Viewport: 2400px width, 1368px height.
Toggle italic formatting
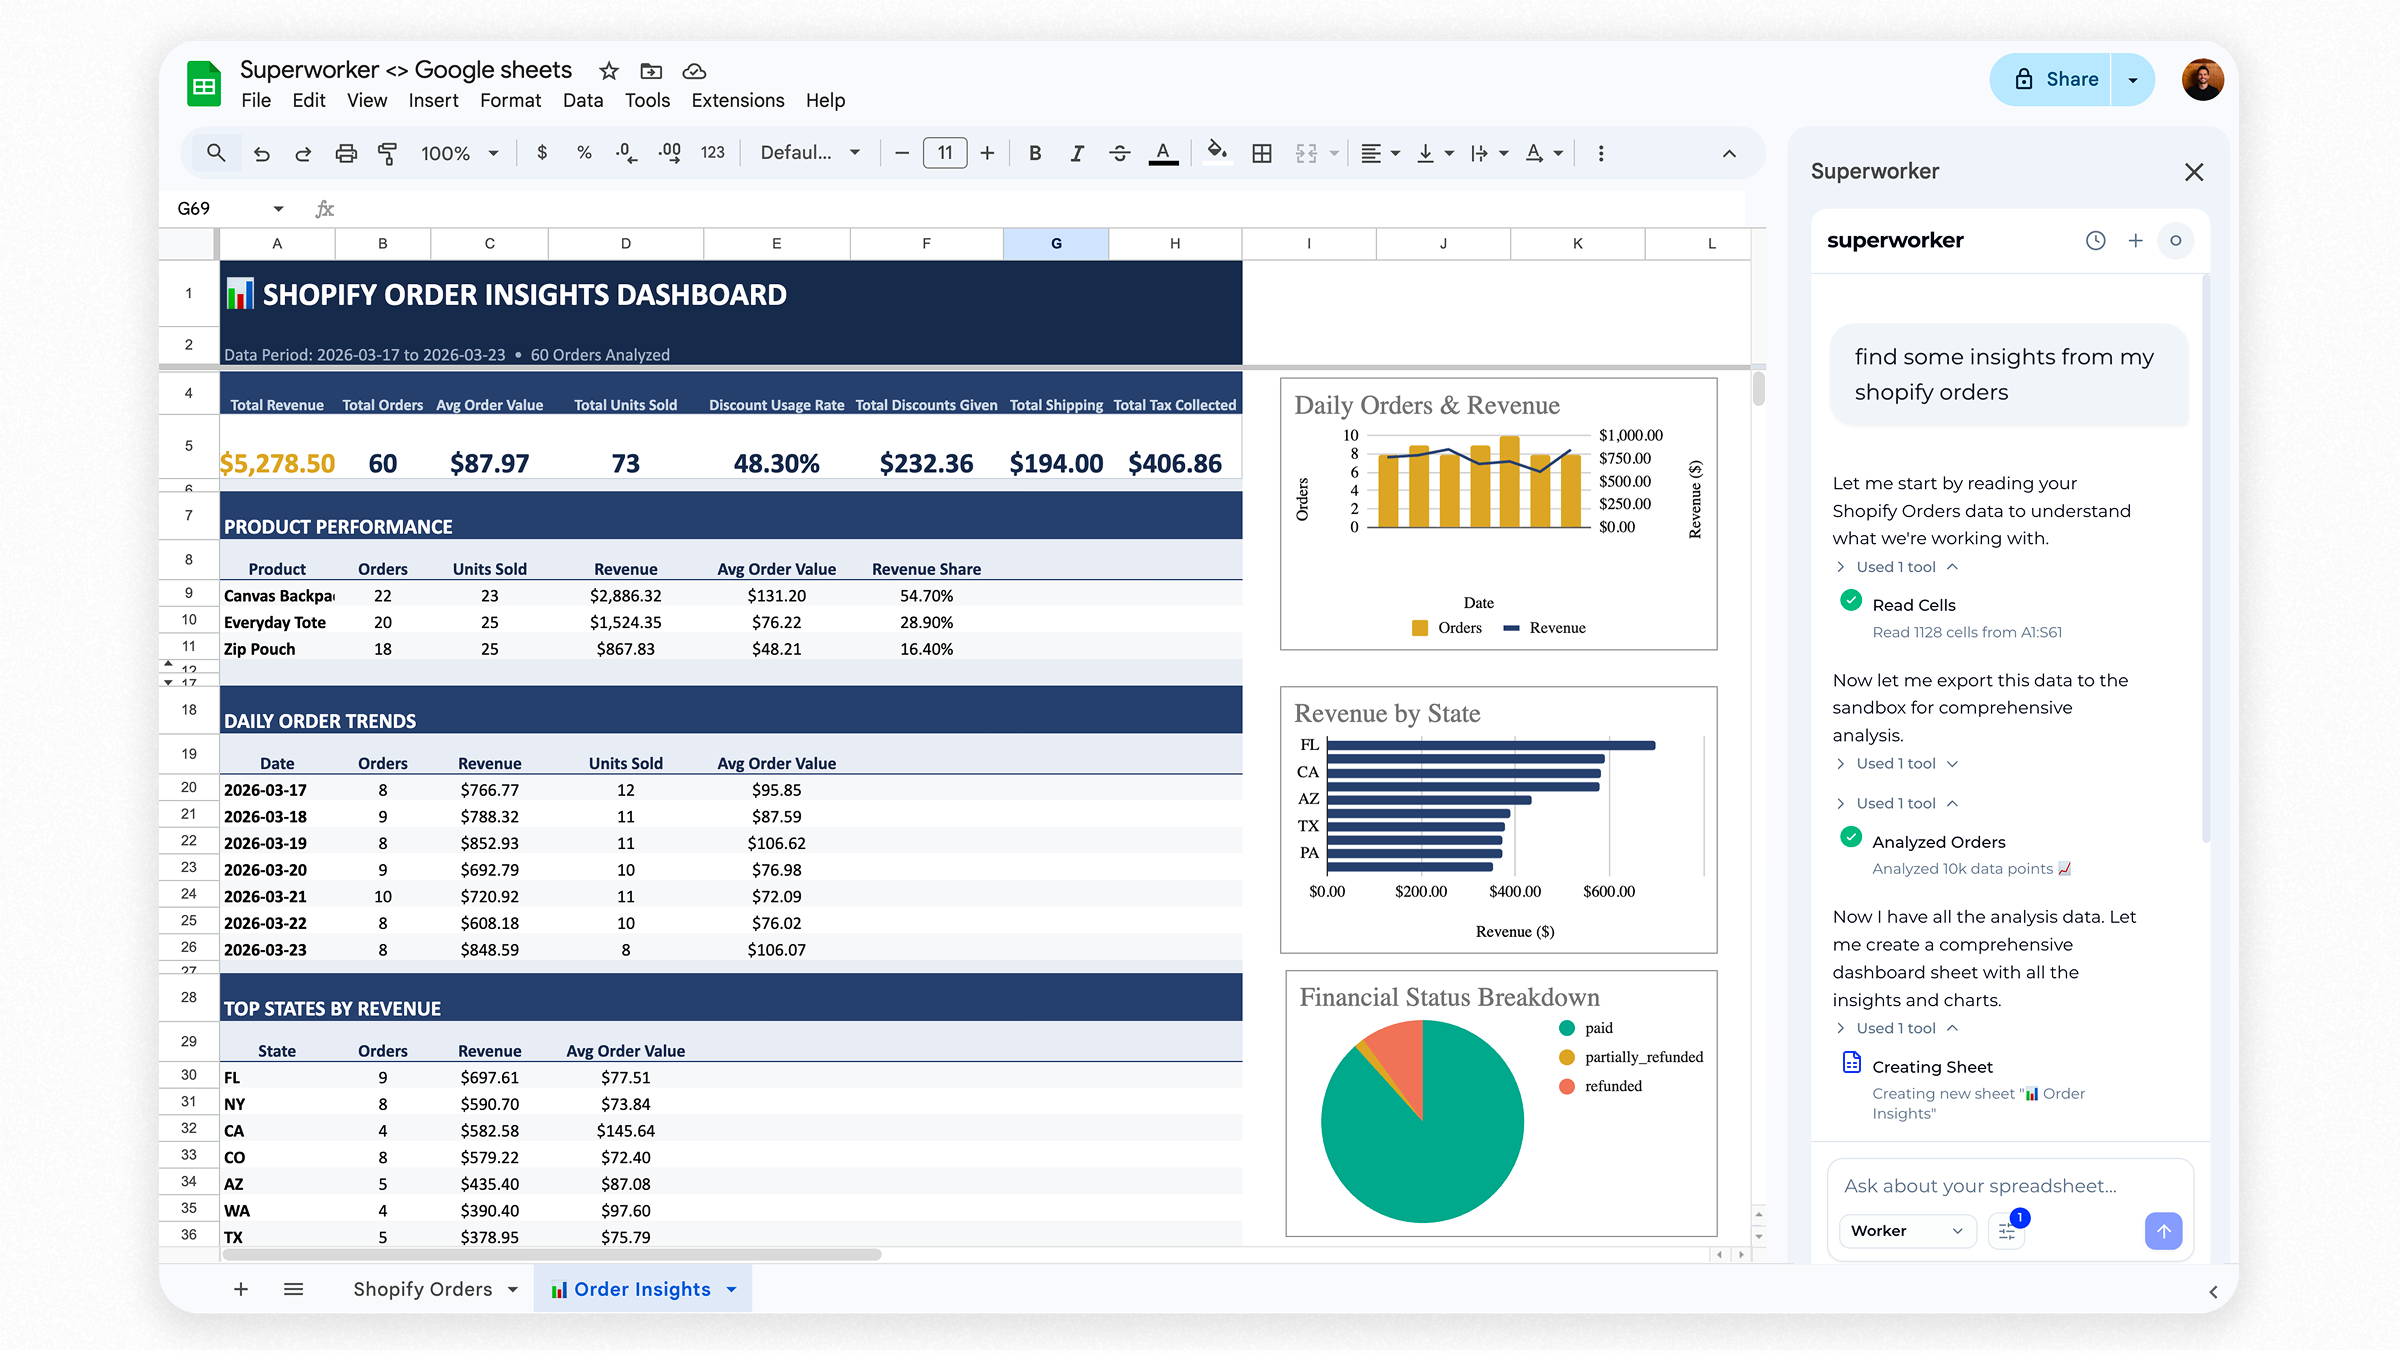[x=1077, y=152]
